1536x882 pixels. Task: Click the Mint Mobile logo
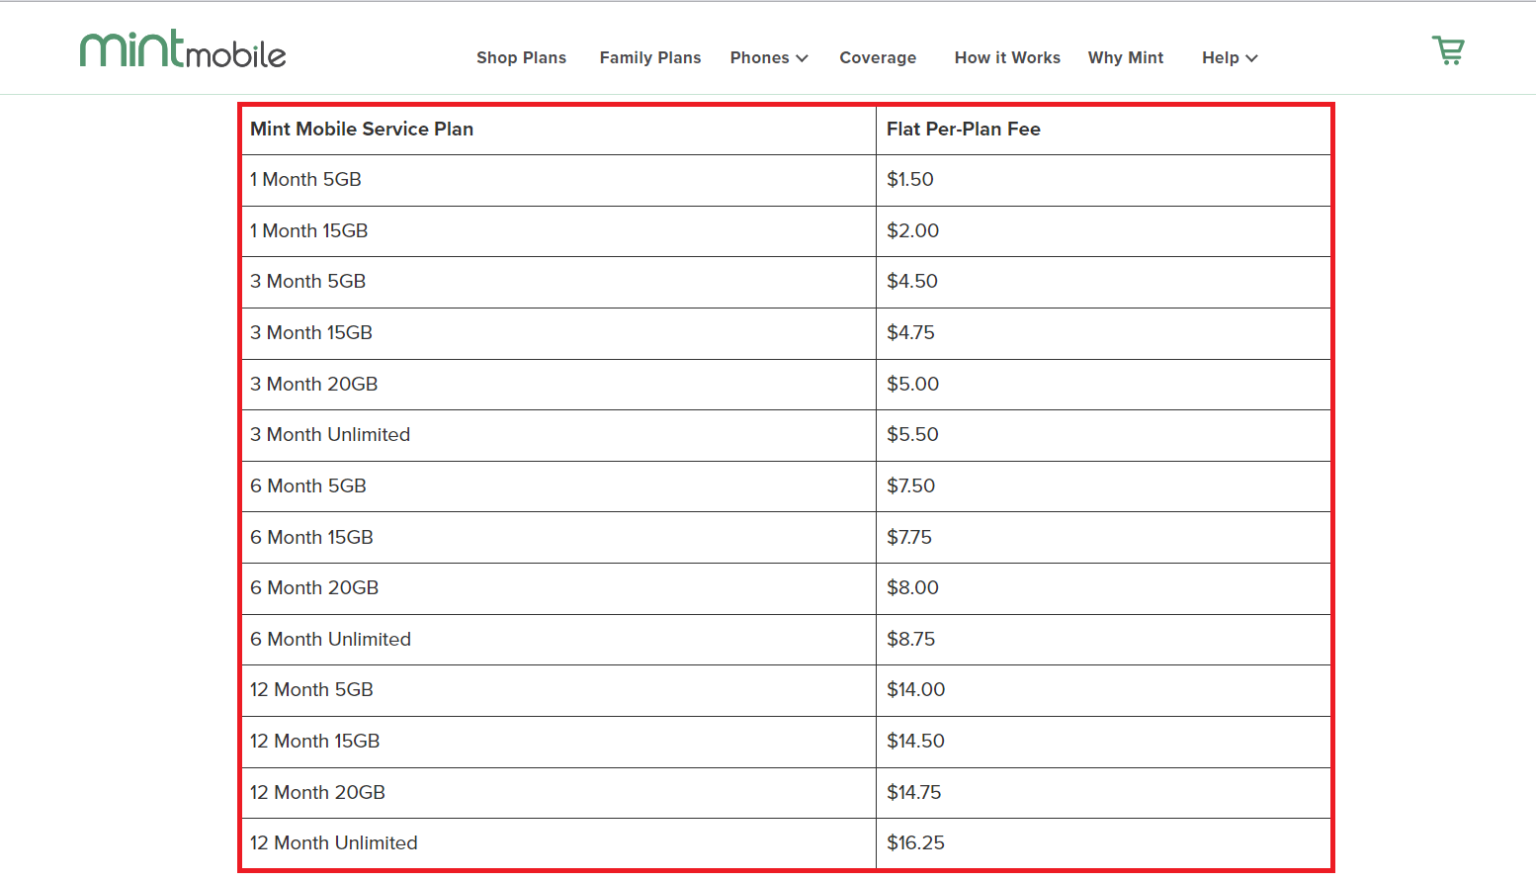tap(182, 48)
